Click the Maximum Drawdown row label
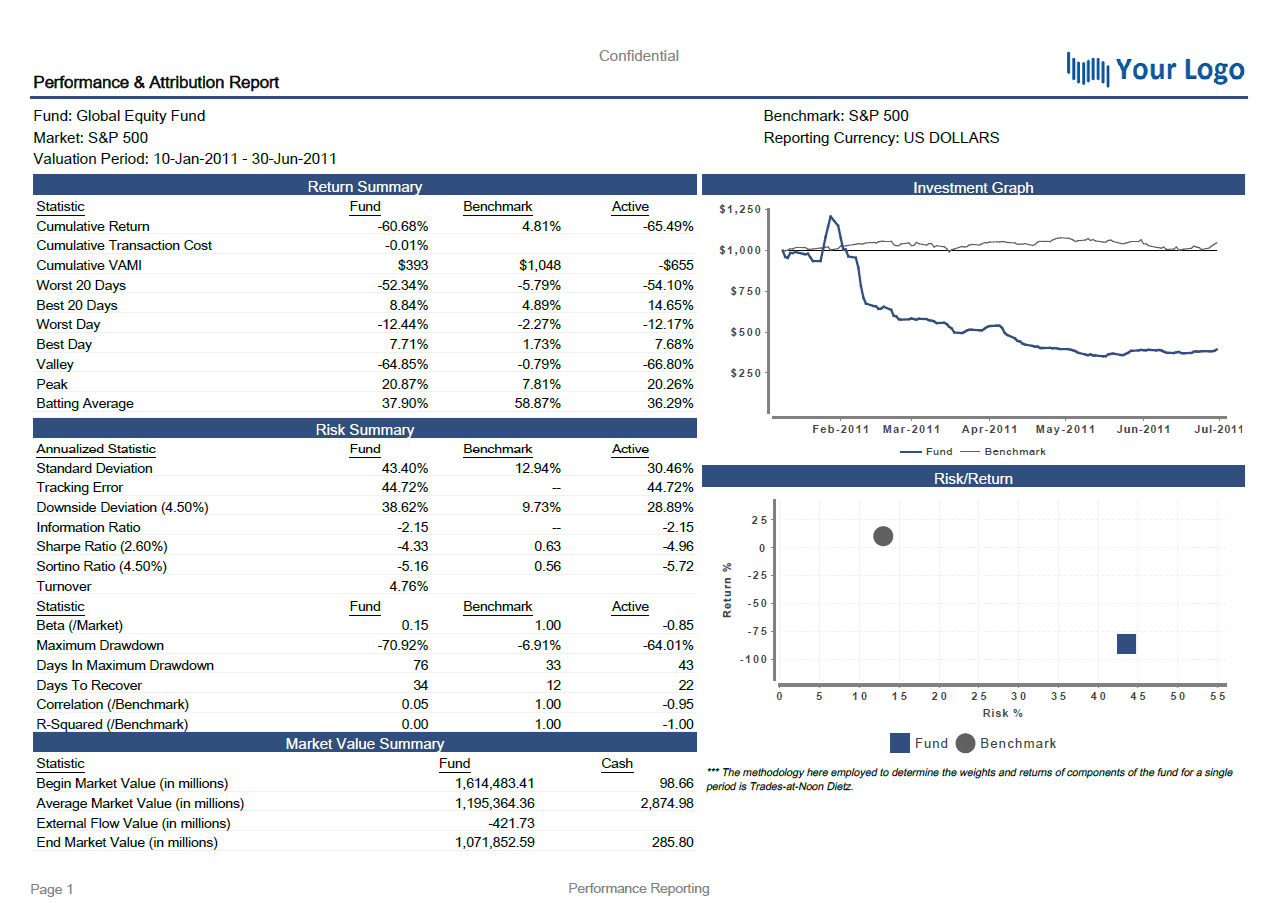1279x903 pixels. pyautogui.click(x=100, y=645)
